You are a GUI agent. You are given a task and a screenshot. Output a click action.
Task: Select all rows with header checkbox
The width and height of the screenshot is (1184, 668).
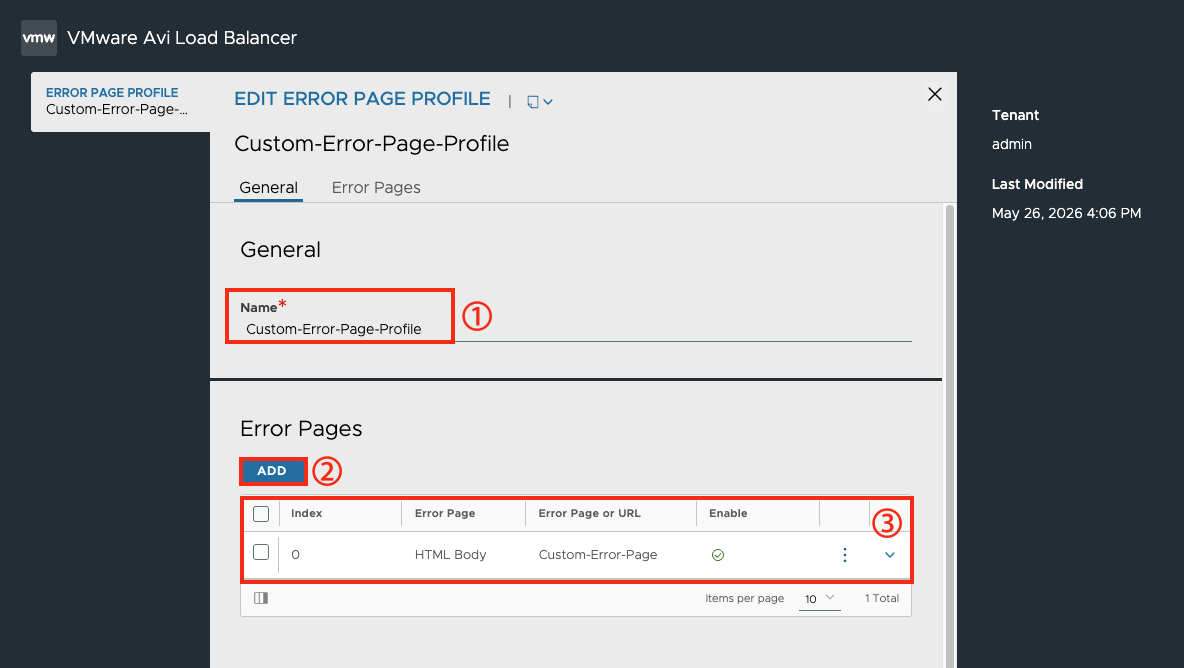[261, 514]
